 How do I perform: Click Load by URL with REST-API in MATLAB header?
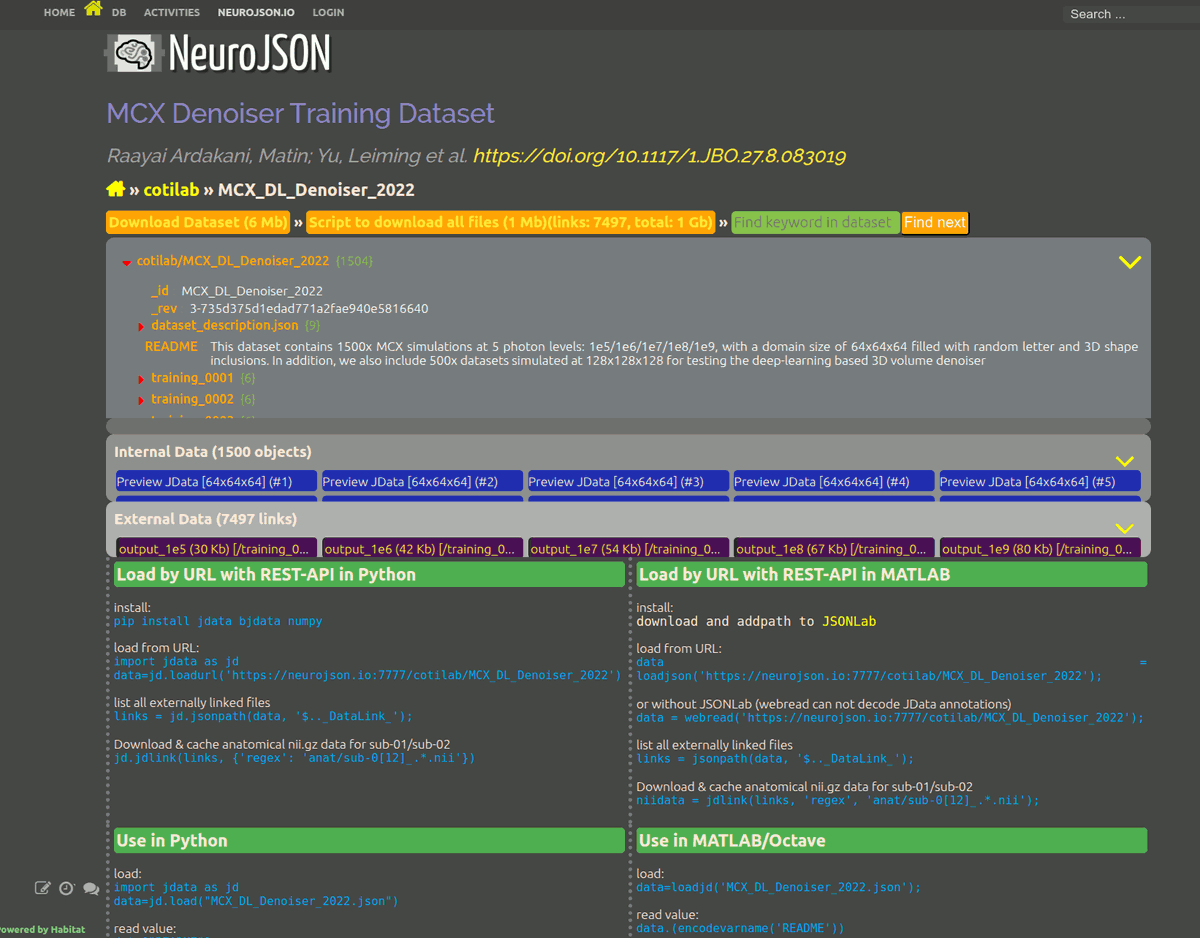(x=892, y=574)
